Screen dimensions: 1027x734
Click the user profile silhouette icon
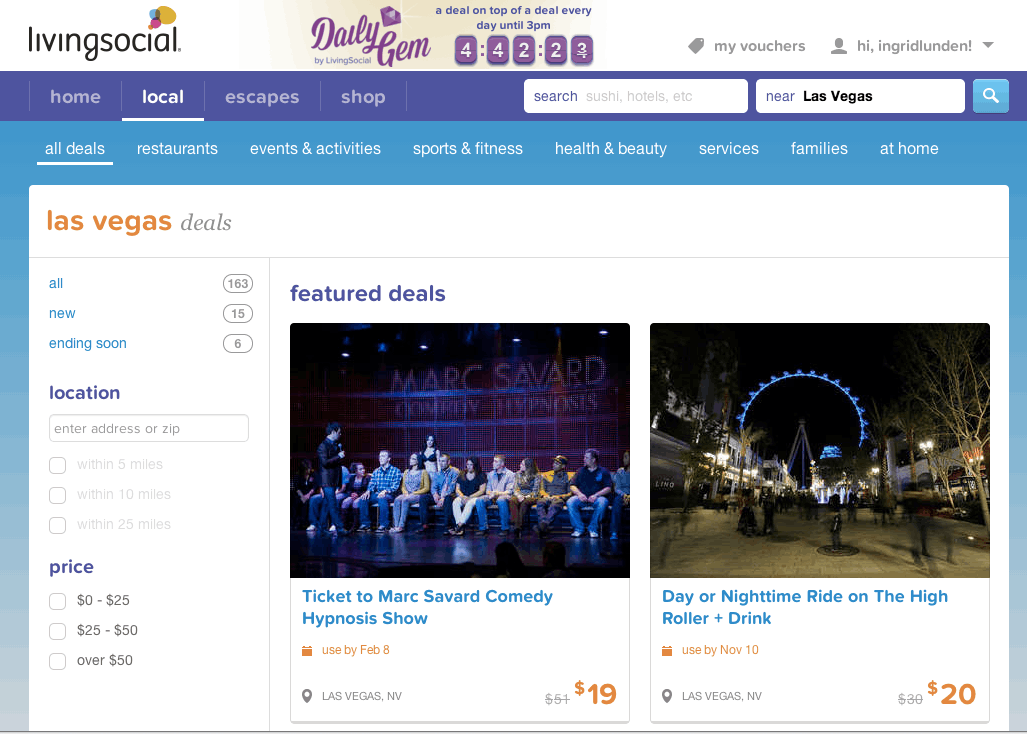(x=838, y=46)
